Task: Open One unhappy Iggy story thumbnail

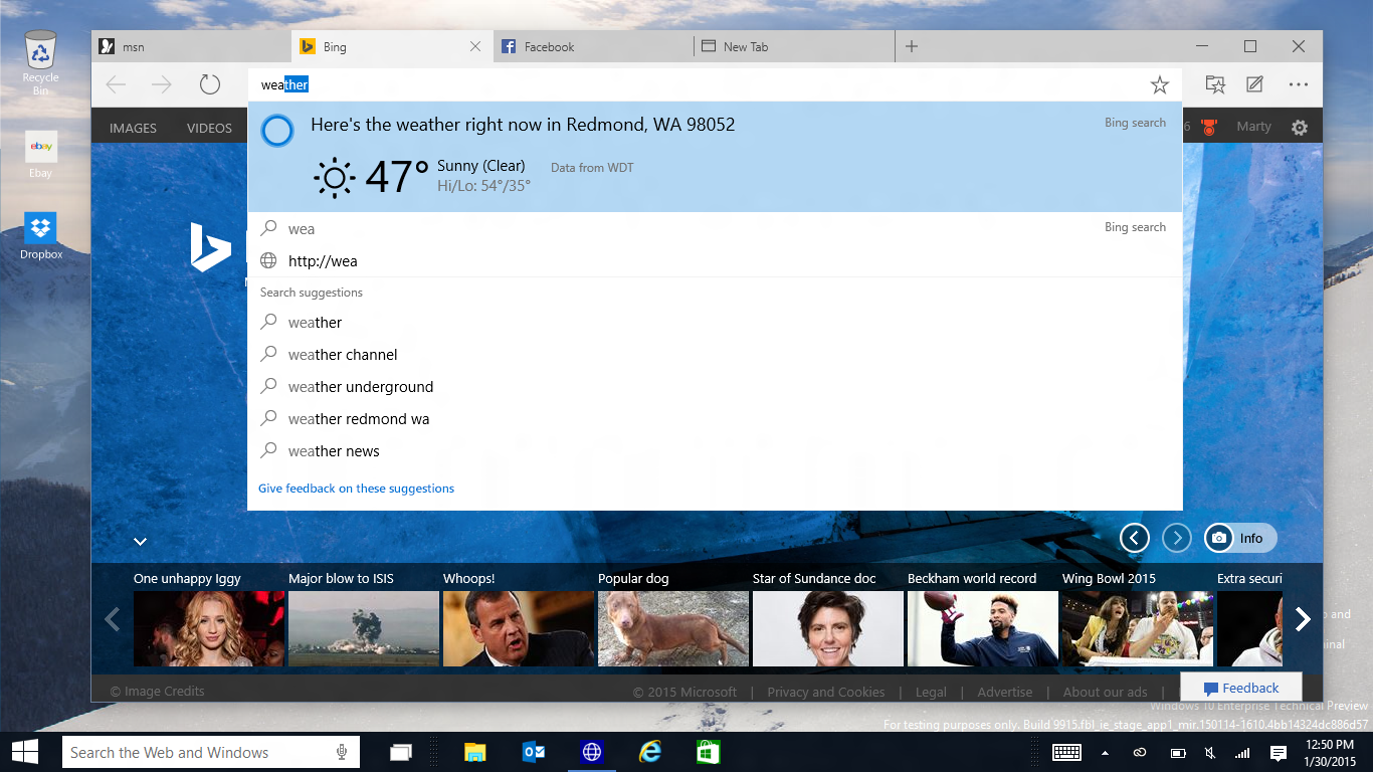Action: pyautogui.click(x=209, y=628)
